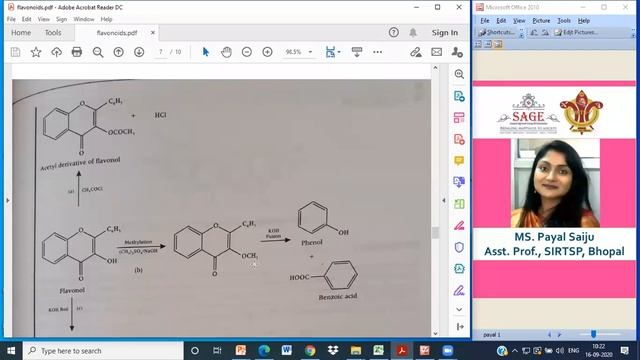Open File Explorer from the taskbar
The height and width of the screenshot is (360, 640).
pyautogui.click(x=356, y=351)
